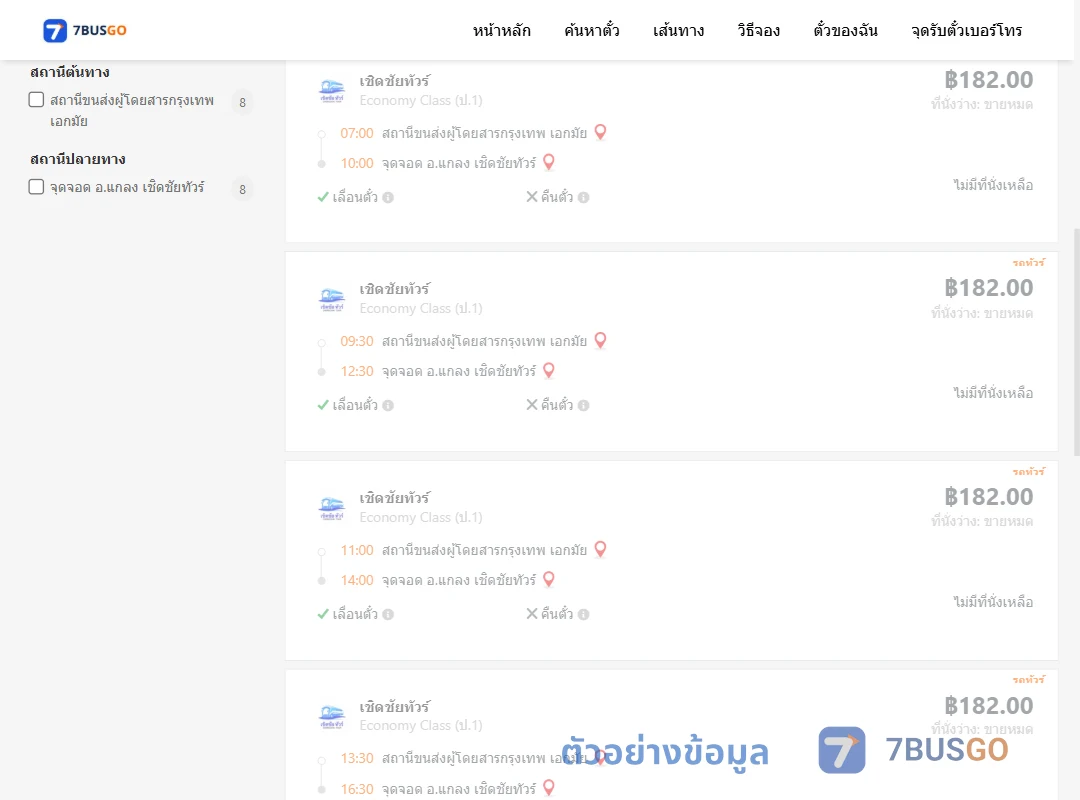The height and width of the screenshot is (800, 1080).
Task: Open the จุดรับตั๋วเบอร์โทร menu item
Action: (x=966, y=30)
